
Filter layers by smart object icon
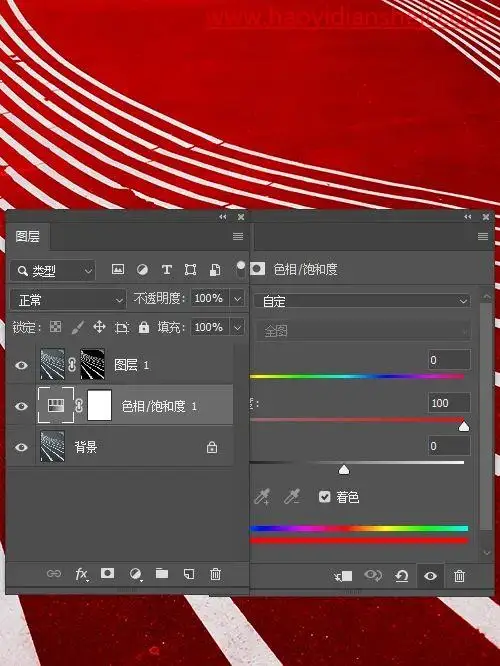(x=215, y=270)
